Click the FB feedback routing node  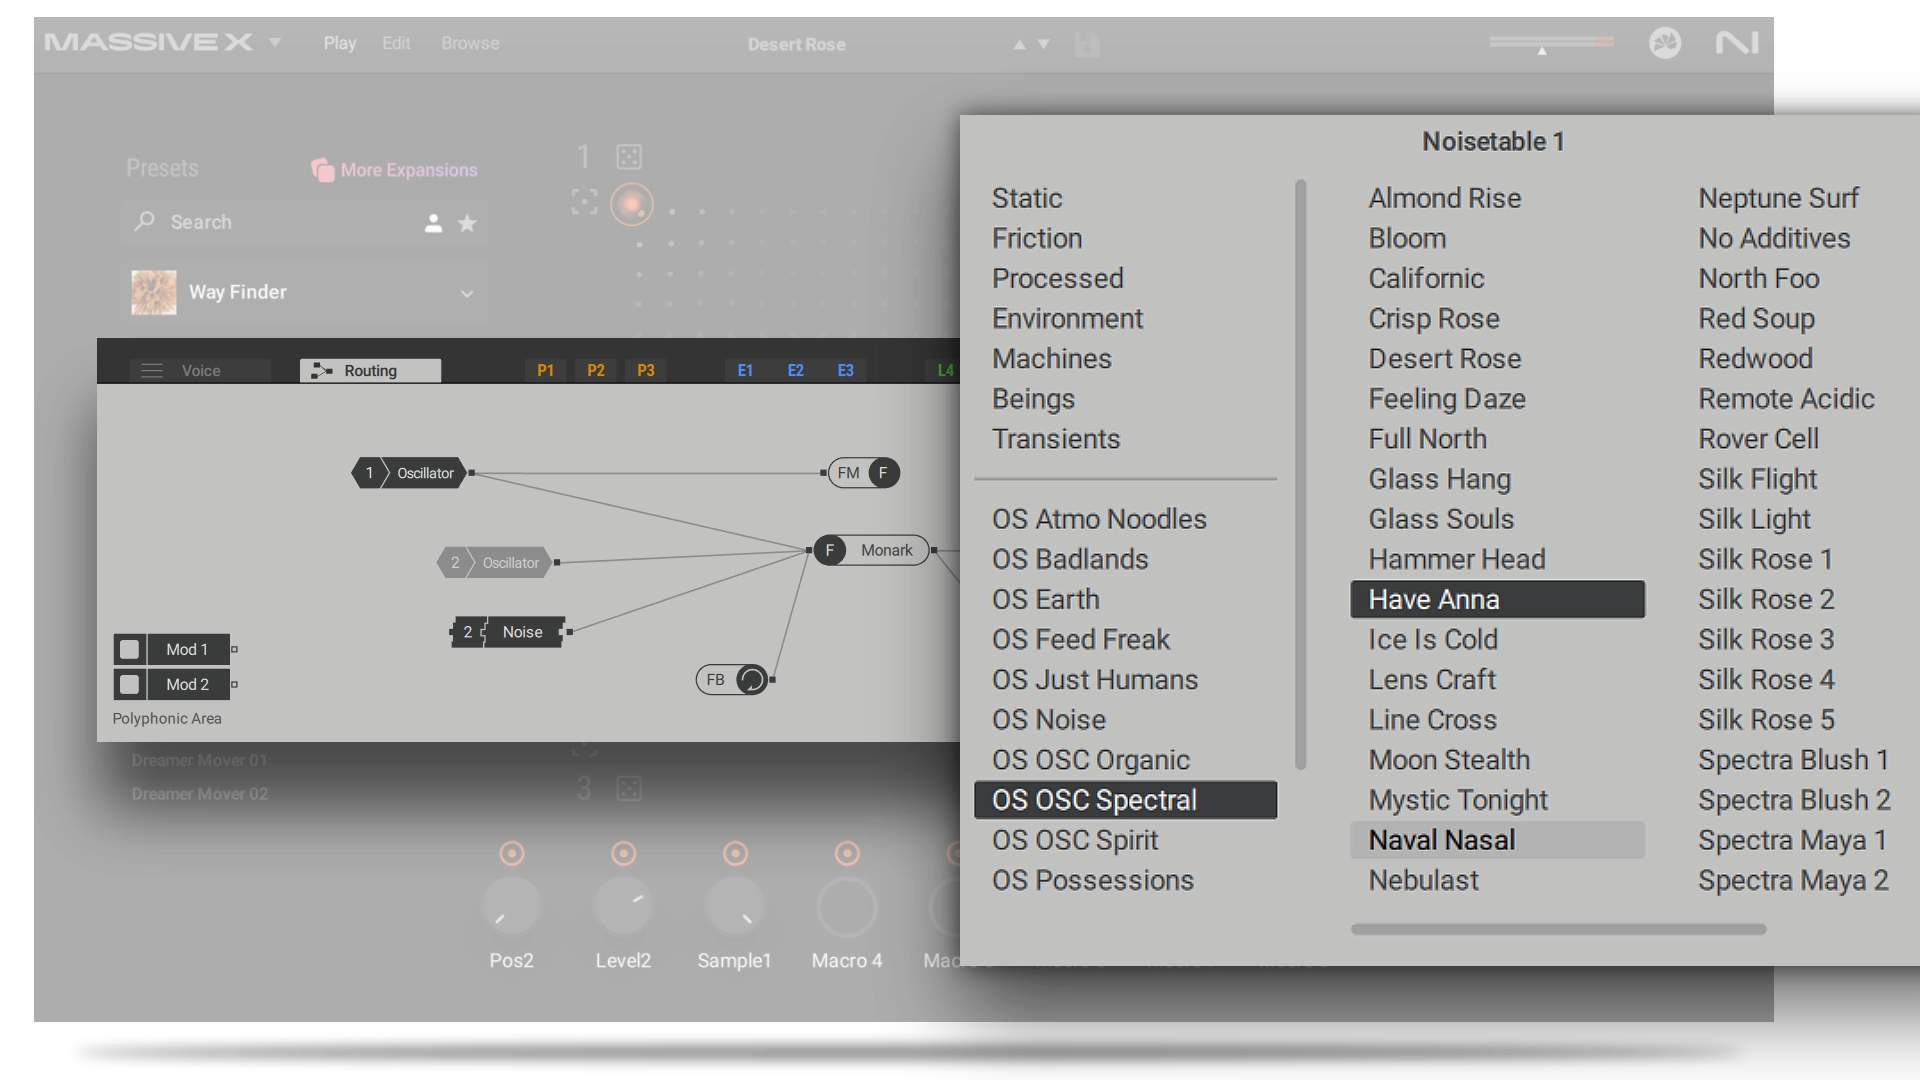pos(732,680)
